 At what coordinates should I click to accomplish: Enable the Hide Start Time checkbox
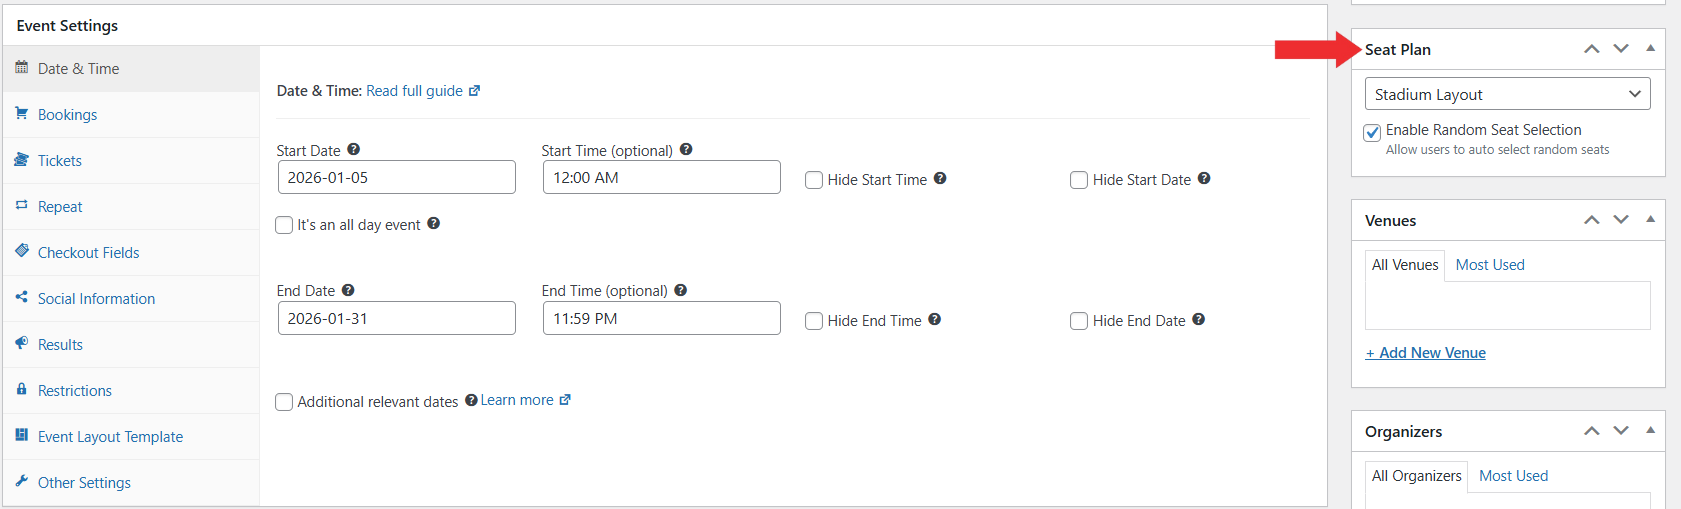pos(814,180)
